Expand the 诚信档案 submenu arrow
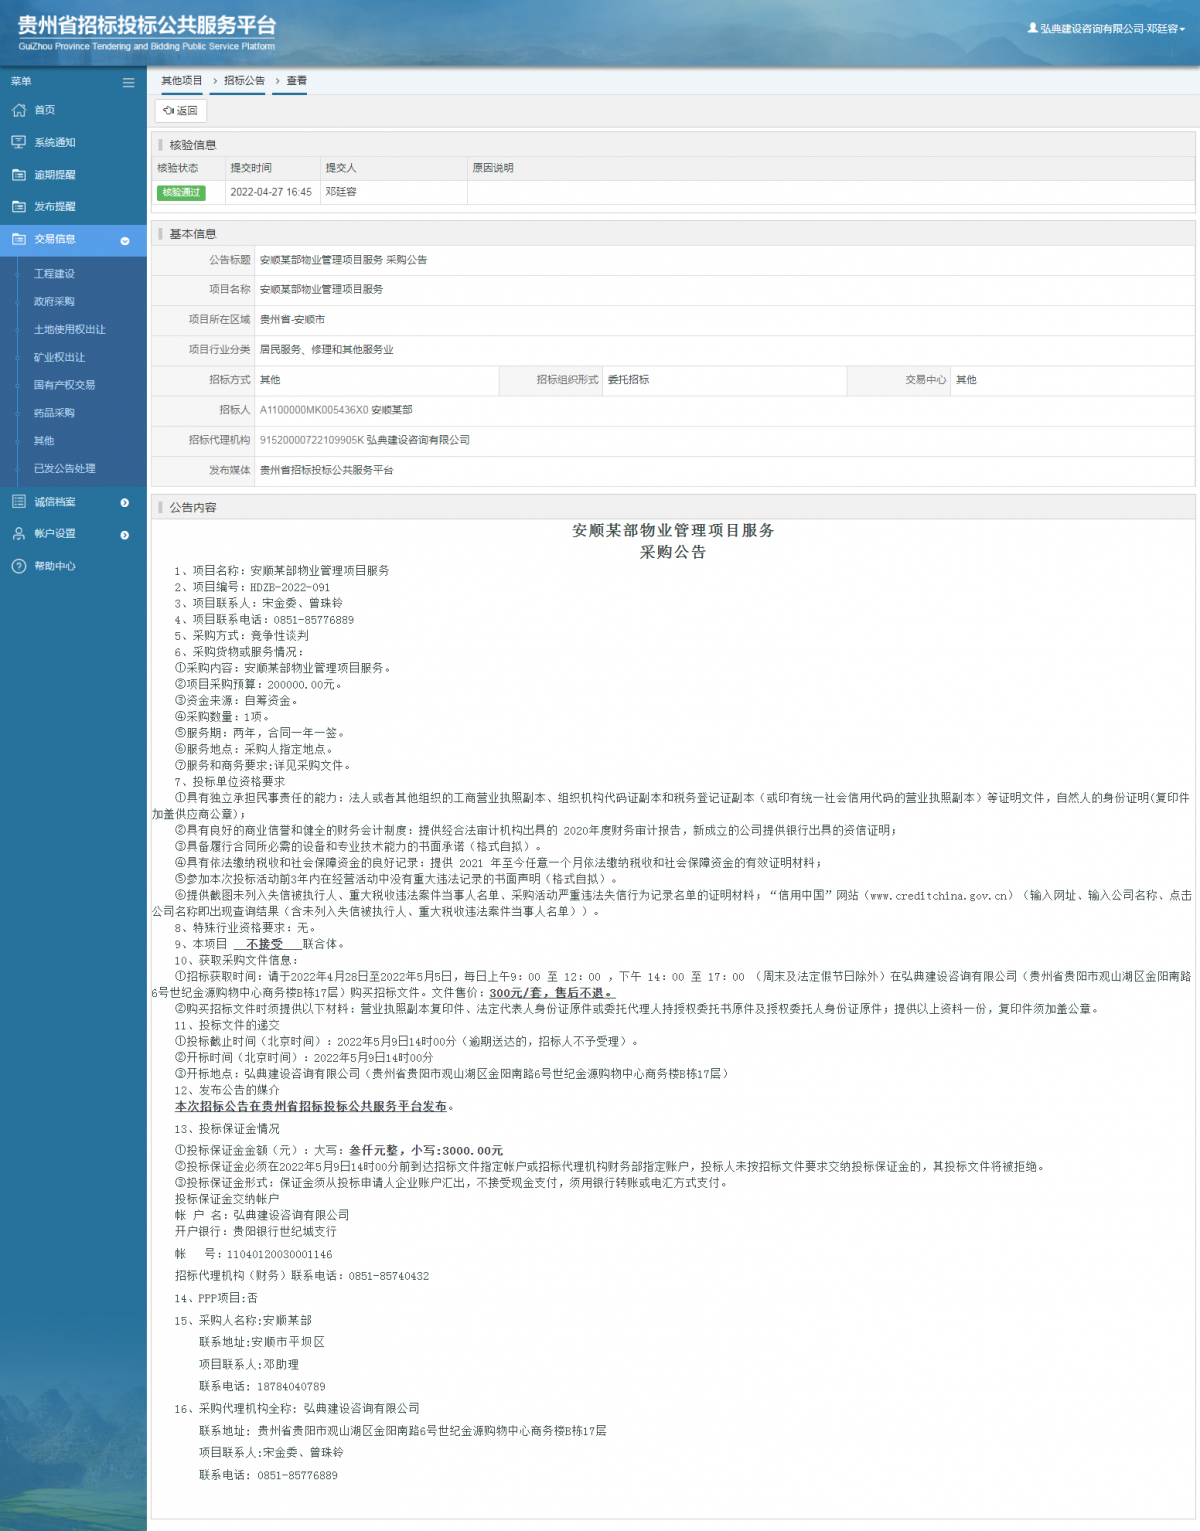The image size is (1200, 1531). pyautogui.click(x=125, y=503)
